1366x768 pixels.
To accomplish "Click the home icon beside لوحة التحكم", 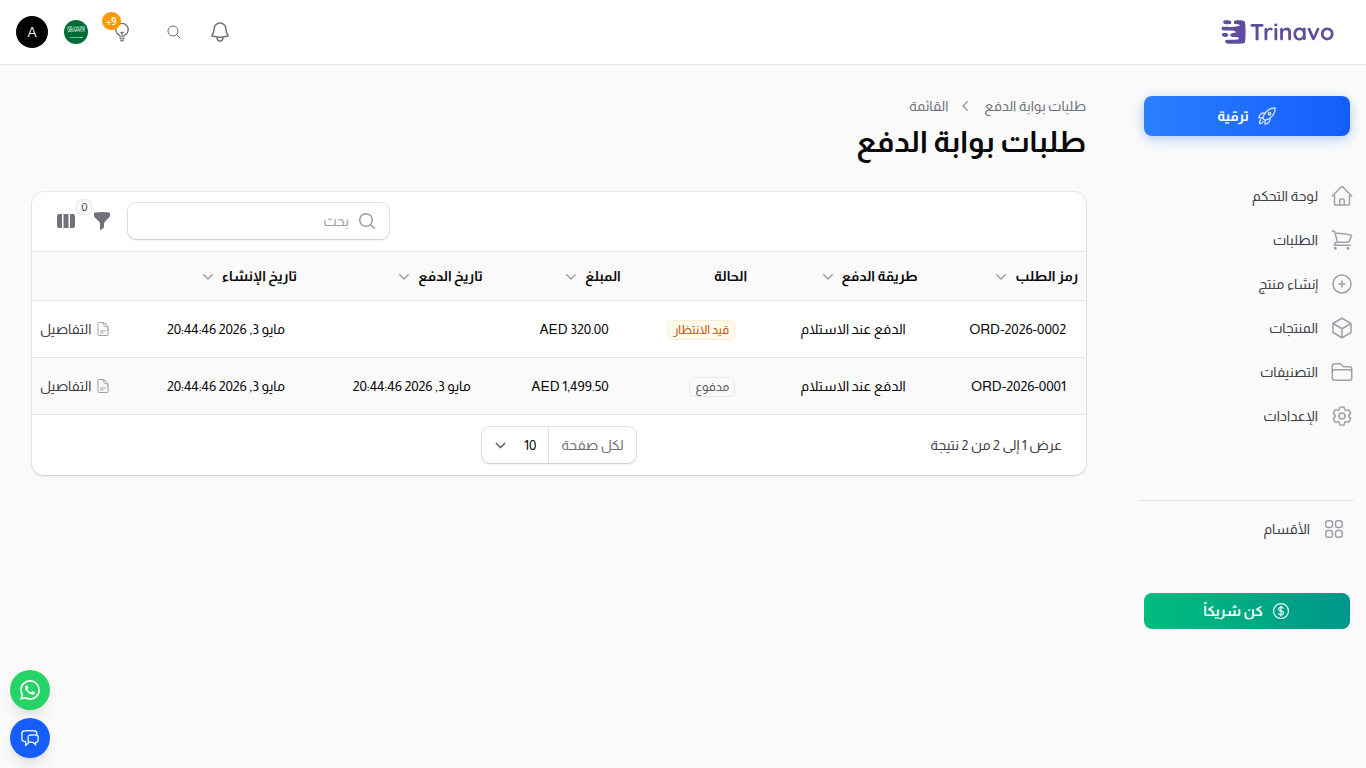I will coord(1342,196).
